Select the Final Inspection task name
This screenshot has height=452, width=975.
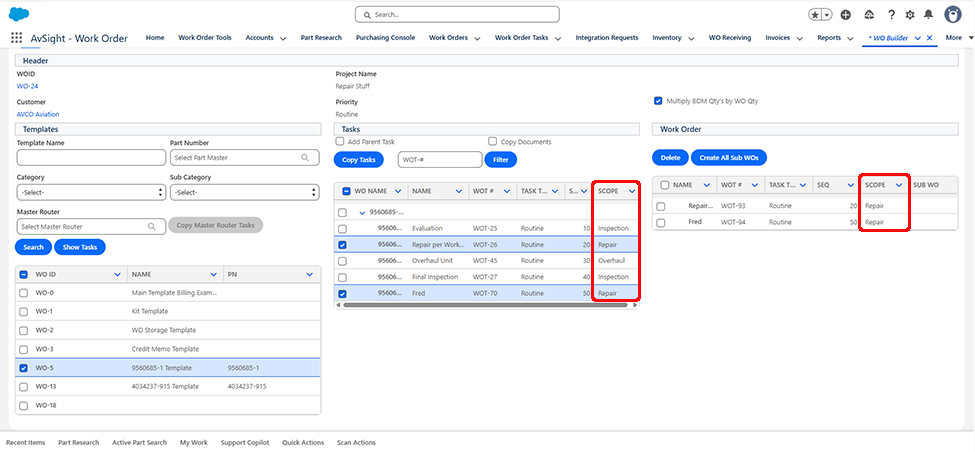[x=435, y=277]
